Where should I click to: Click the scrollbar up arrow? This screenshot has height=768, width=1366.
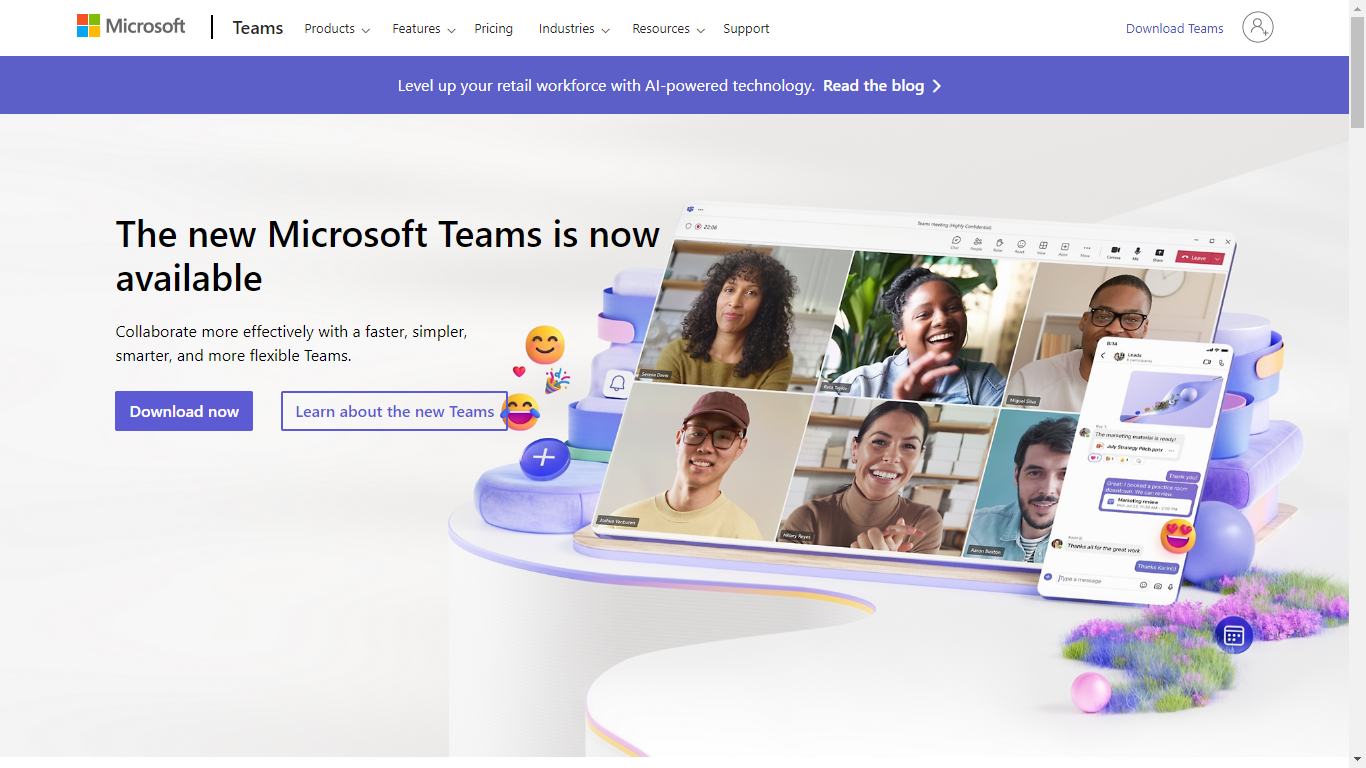tap(1357, 8)
